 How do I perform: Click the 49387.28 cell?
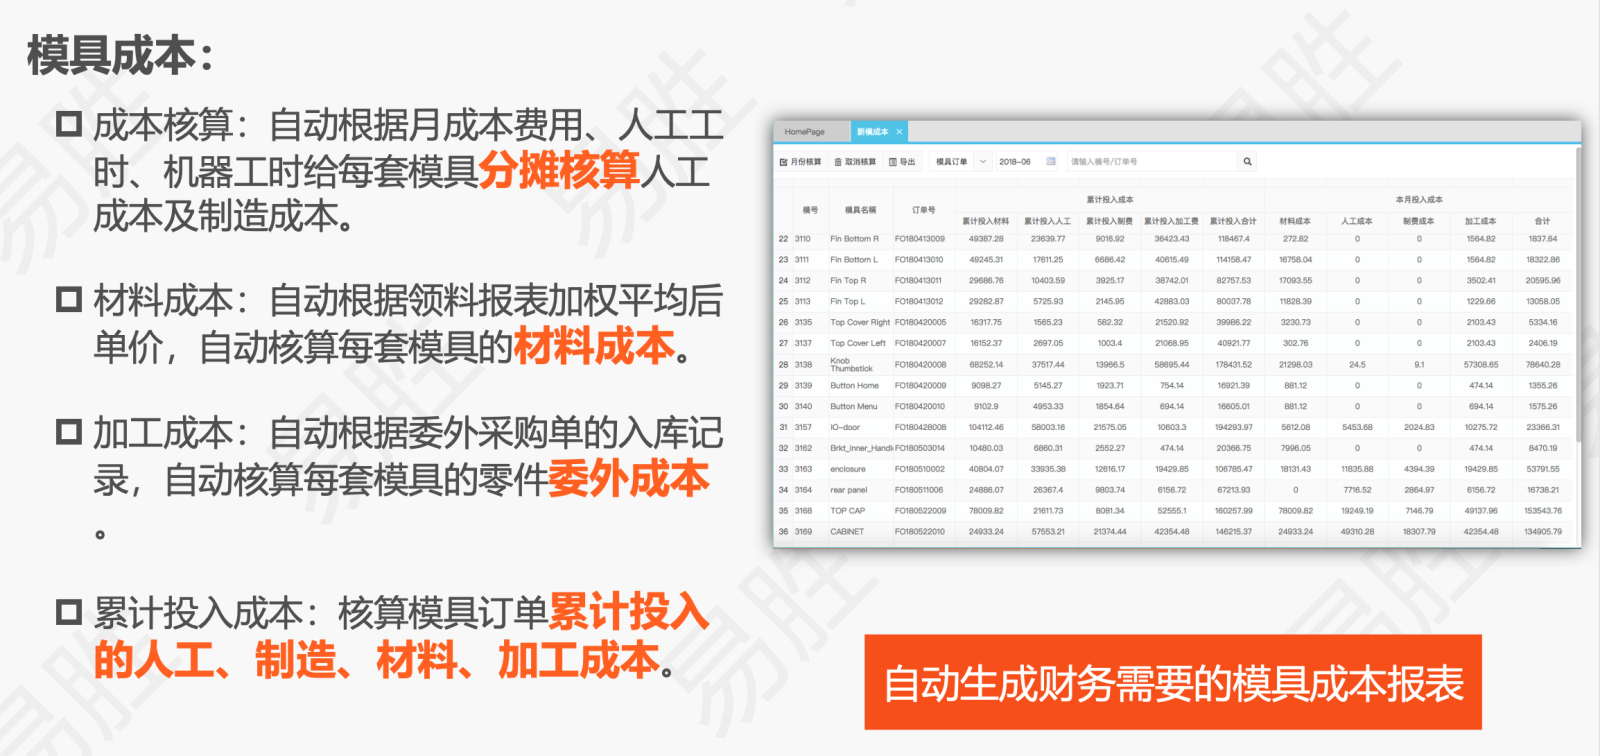pyautogui.click(x=986, y=239)
